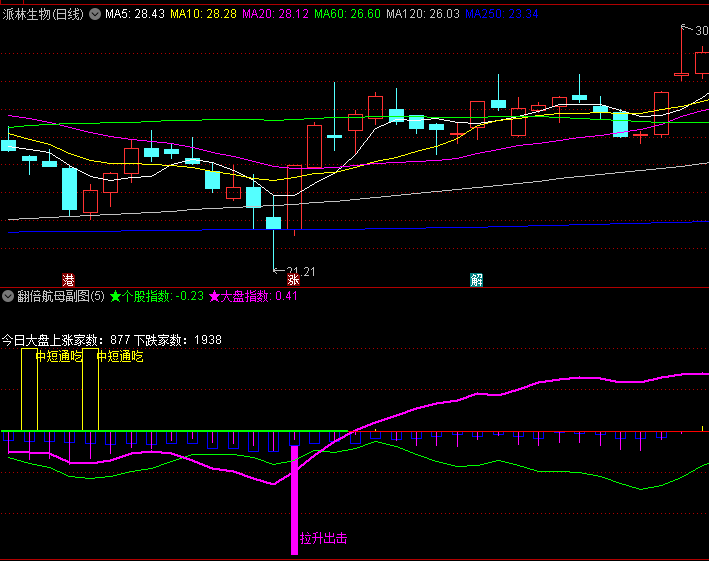The image size is (709, 561).
Task: Click the first 中短通吃 signal label
Action: coord(59,357)
